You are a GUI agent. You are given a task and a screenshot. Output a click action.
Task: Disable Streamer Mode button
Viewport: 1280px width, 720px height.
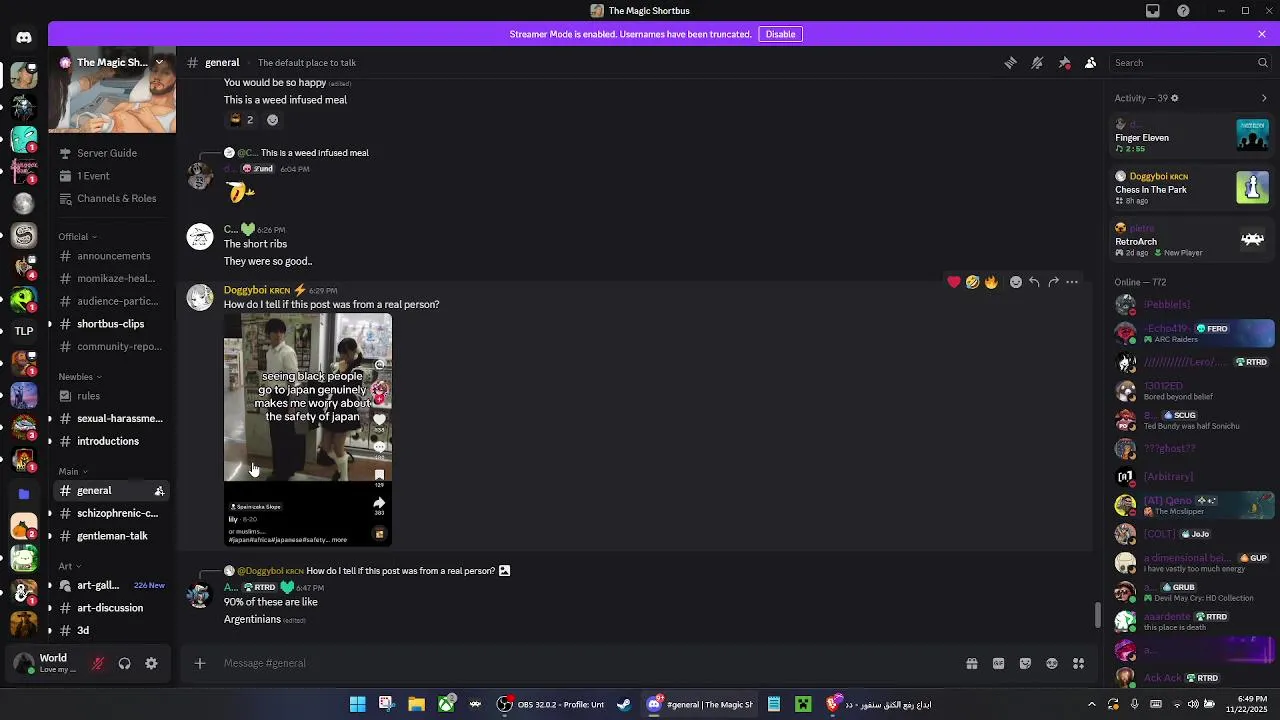coord(780,34)
